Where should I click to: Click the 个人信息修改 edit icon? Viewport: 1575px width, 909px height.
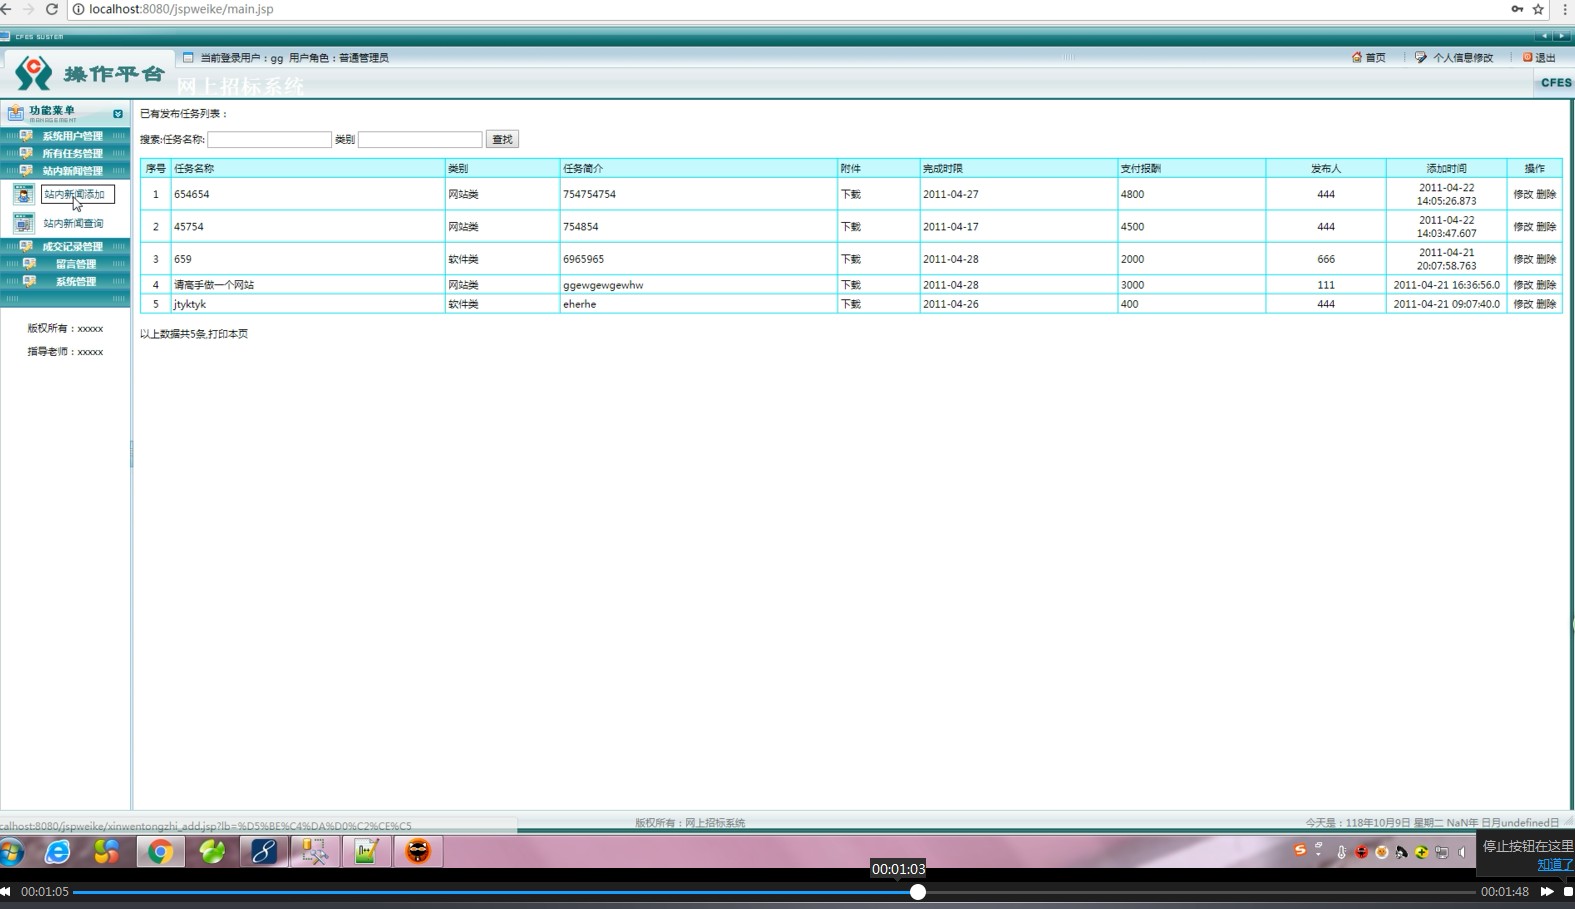point(1421,57)
